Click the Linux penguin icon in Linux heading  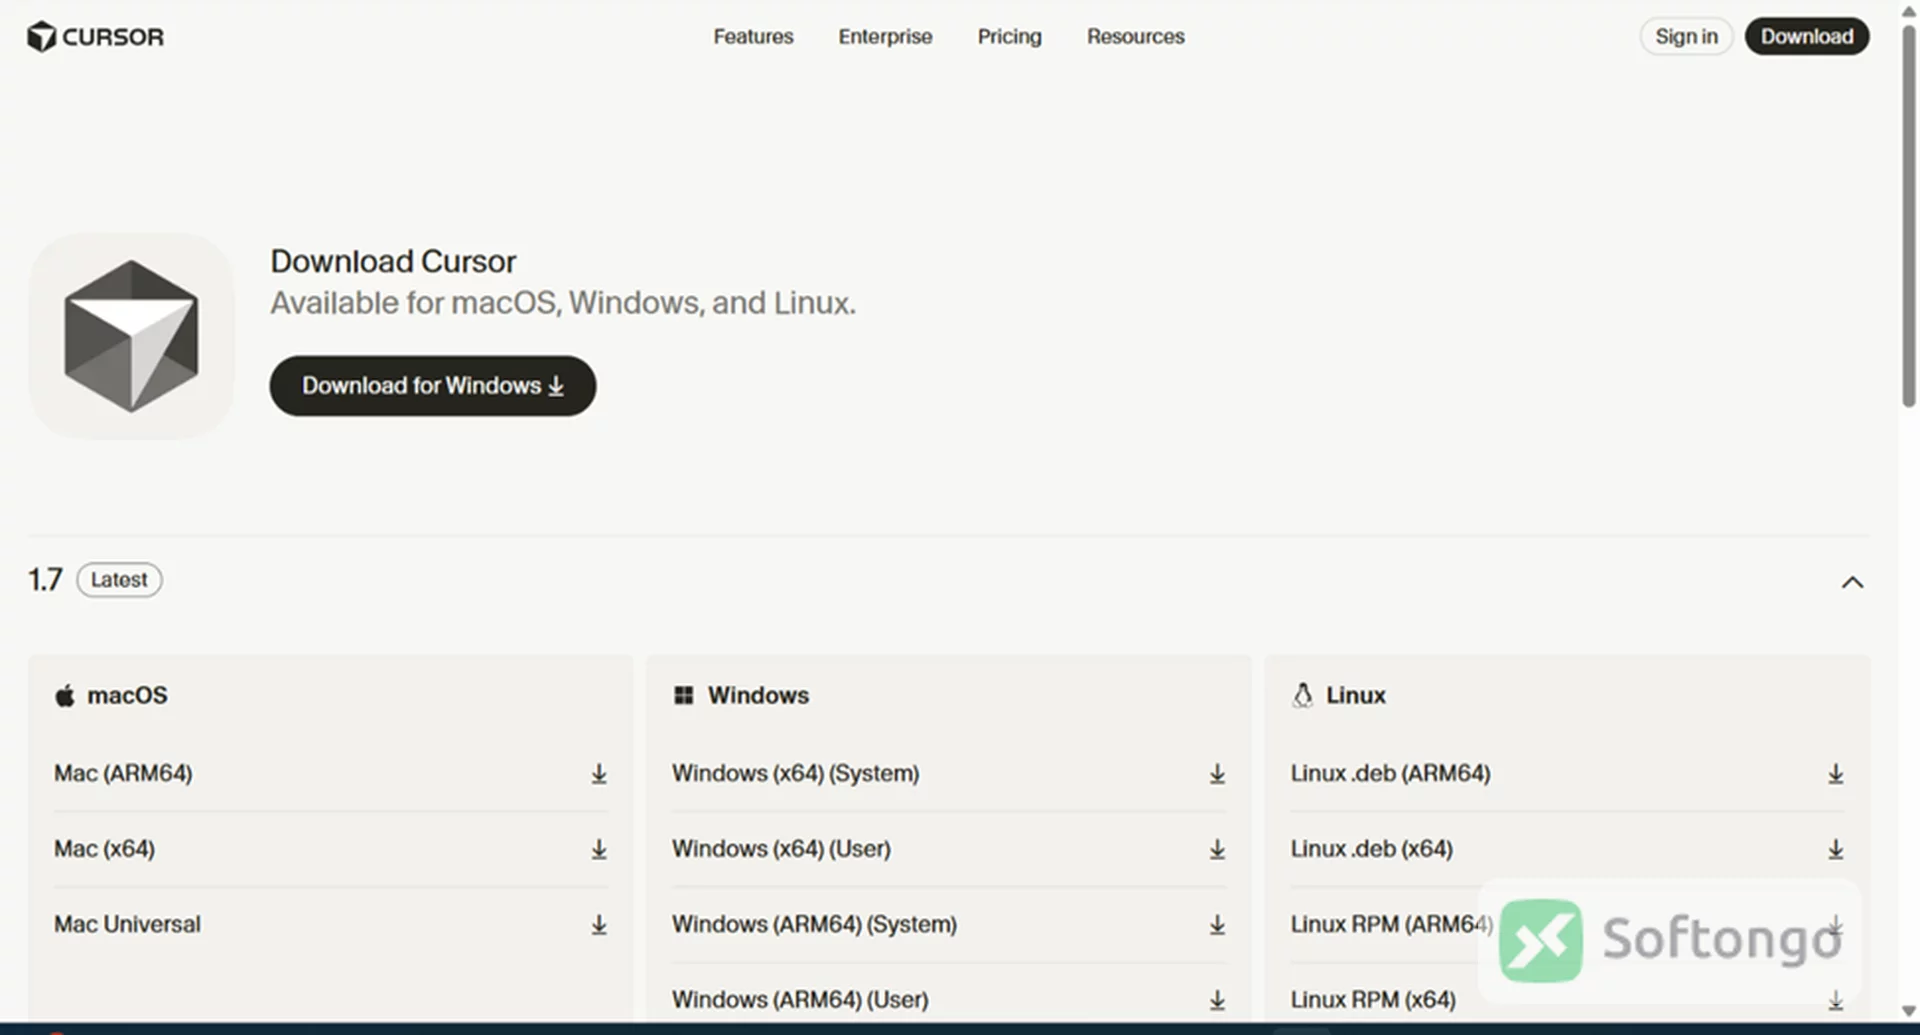[1302, 695]
